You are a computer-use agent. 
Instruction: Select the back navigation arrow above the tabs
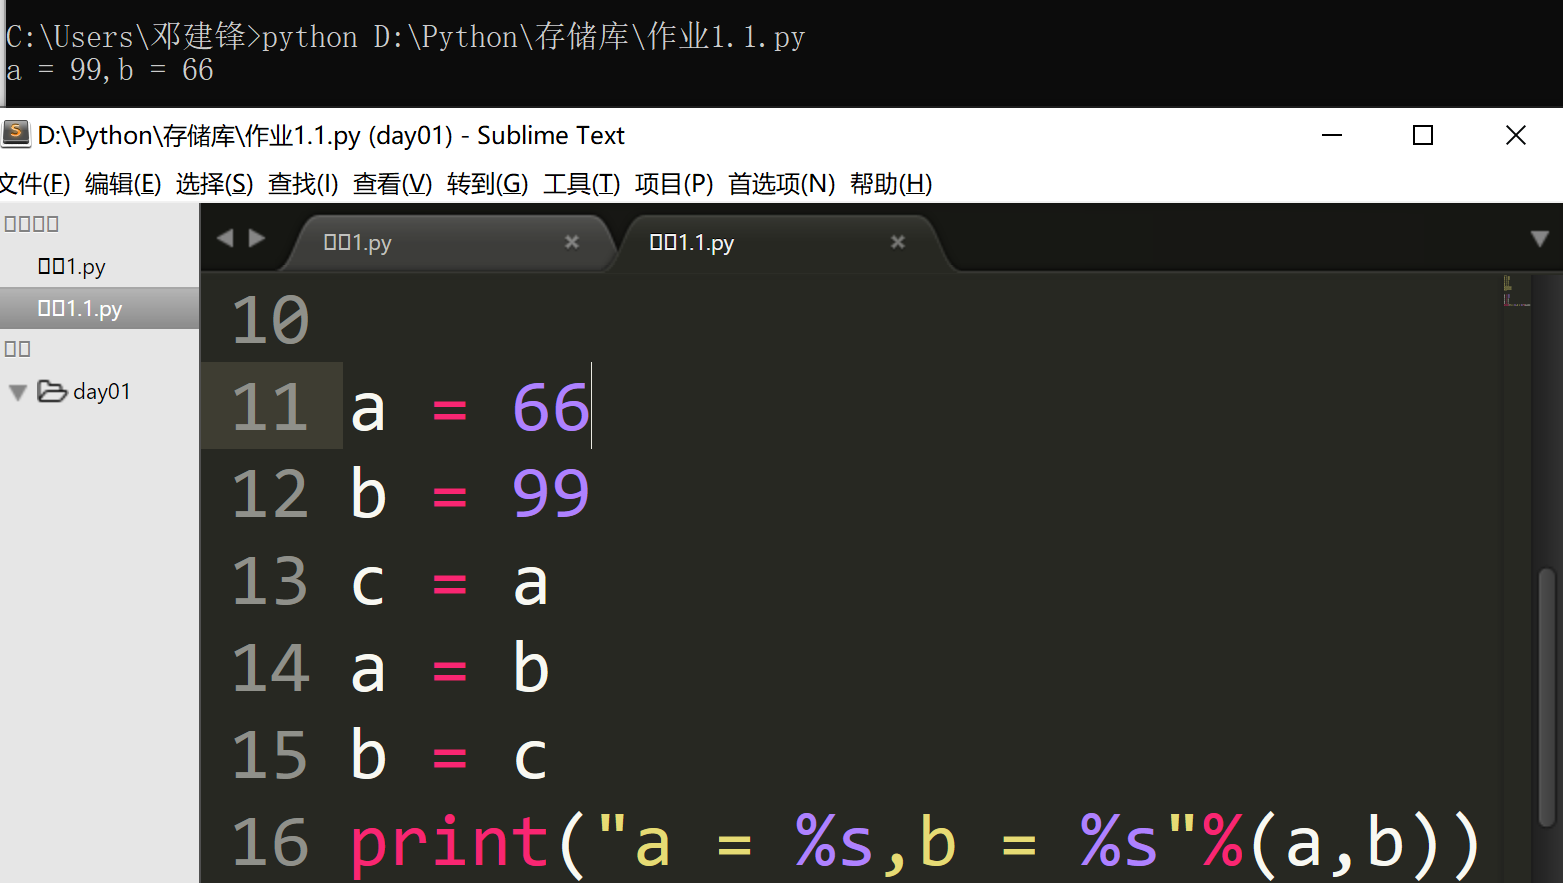[224, 237]
